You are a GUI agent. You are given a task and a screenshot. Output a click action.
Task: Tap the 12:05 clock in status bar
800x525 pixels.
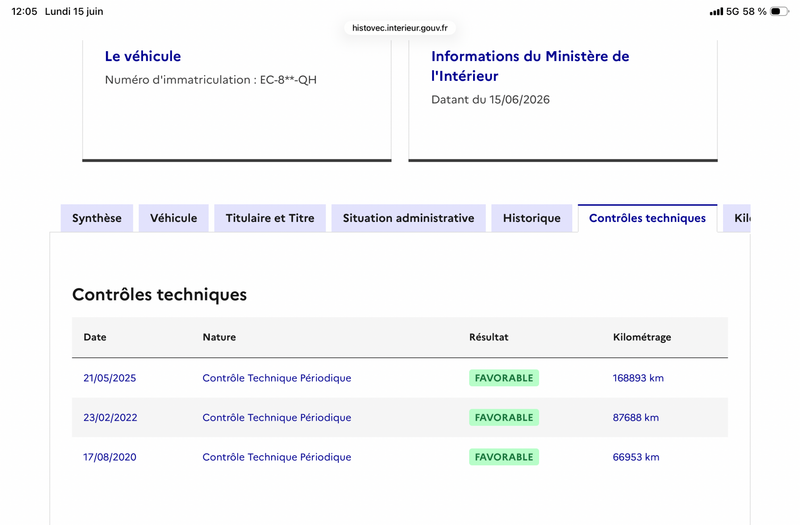[x=24, y=11]
